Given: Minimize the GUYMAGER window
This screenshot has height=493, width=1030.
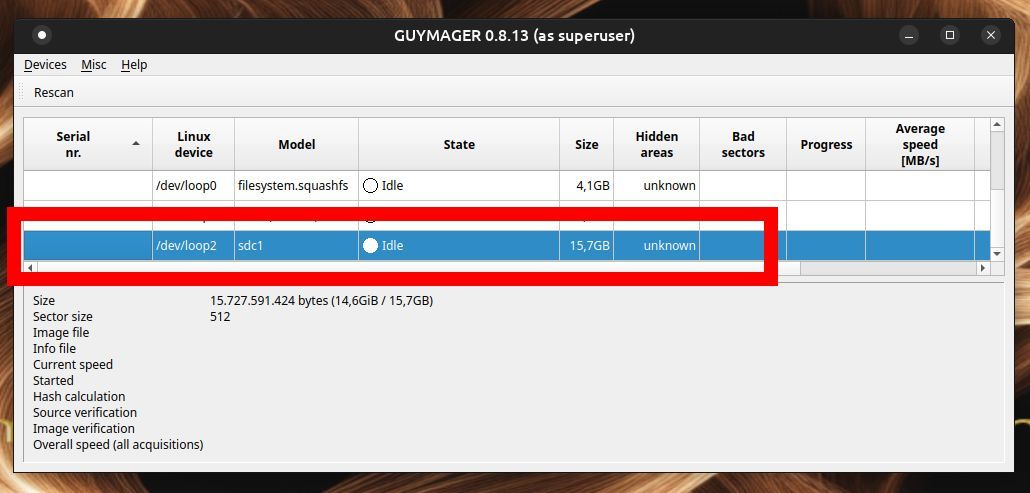Looking at the screenshot, I should click(x=909, y=35).
